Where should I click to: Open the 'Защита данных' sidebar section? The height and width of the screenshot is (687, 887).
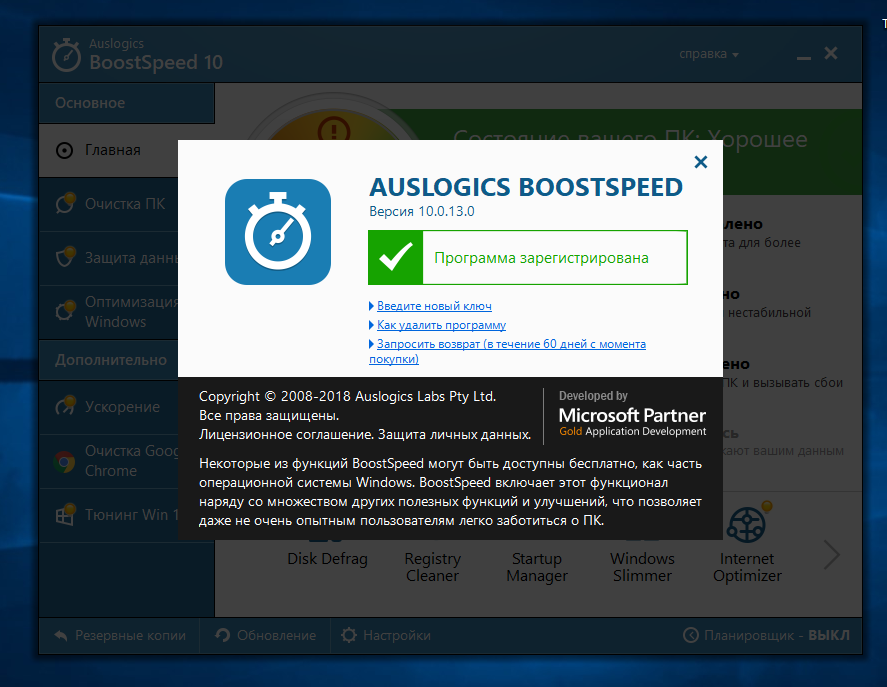(109, 258)
